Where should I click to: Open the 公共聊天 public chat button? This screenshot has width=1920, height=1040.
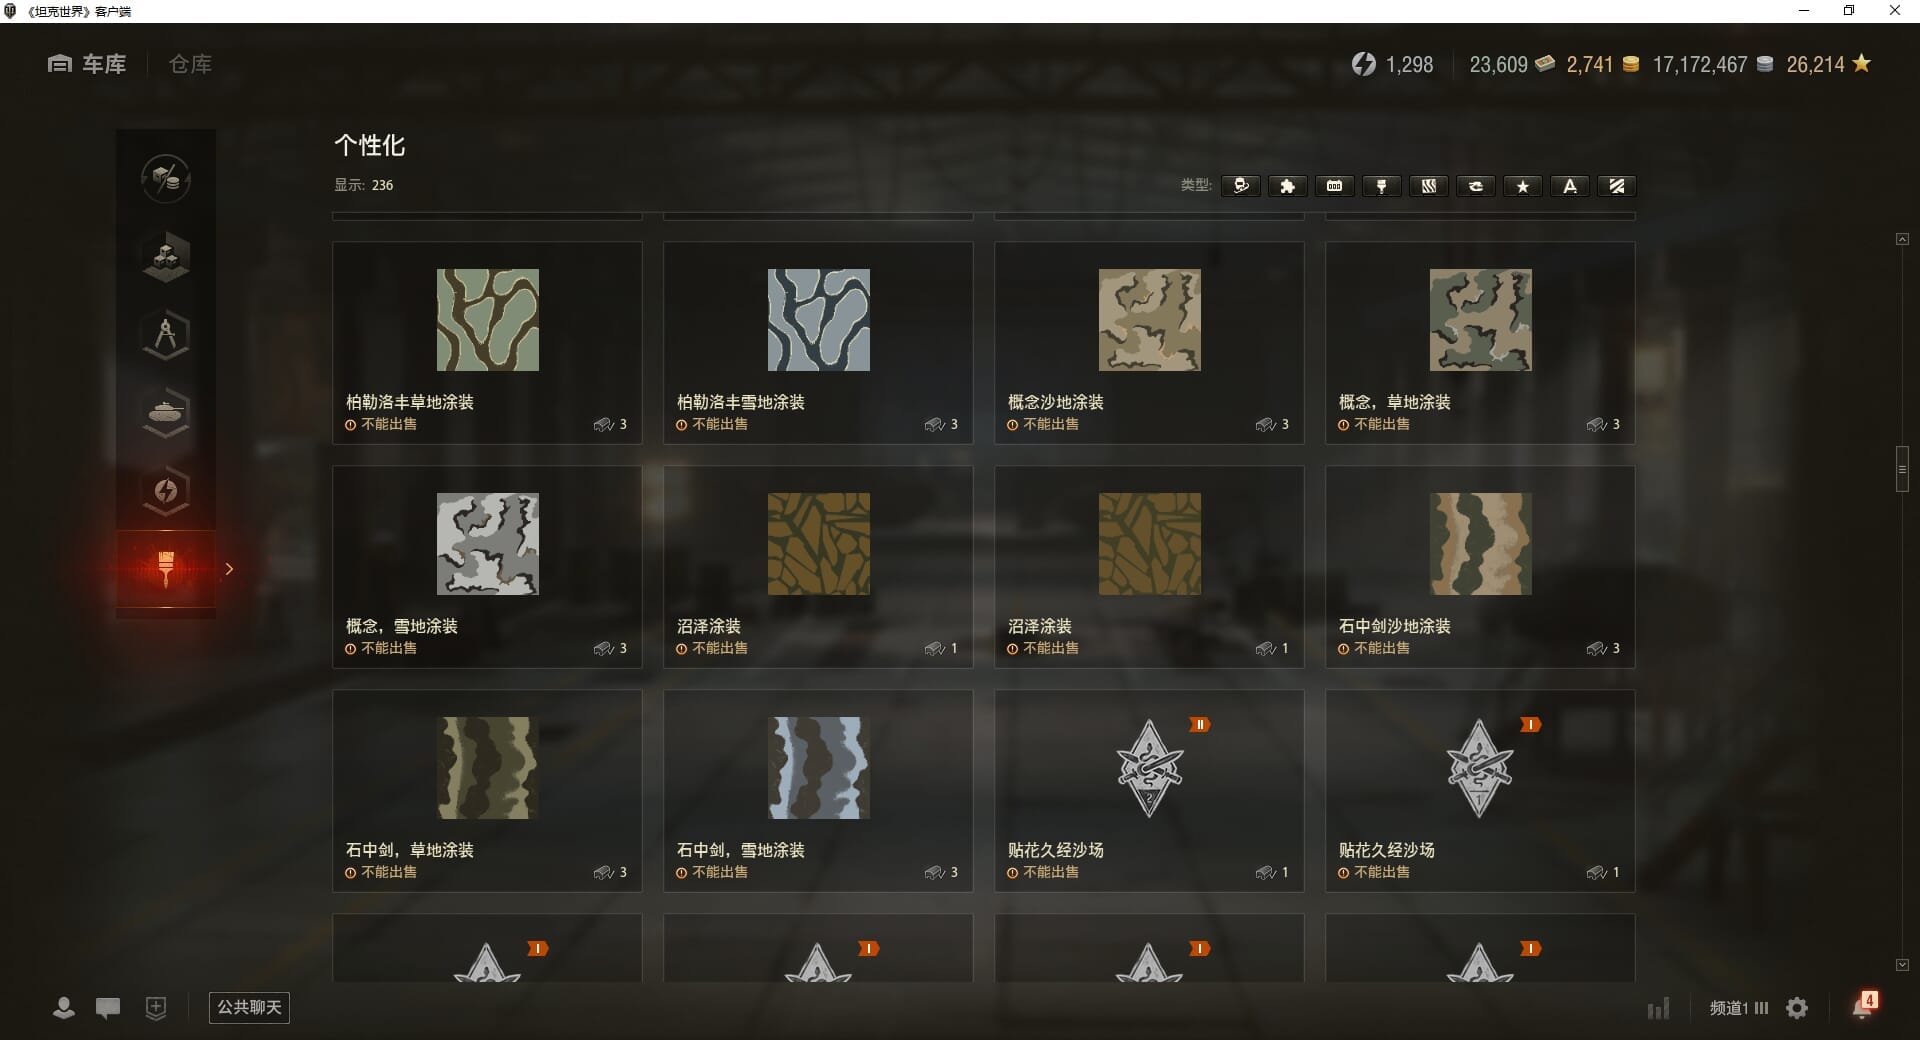coord(249,1007)
